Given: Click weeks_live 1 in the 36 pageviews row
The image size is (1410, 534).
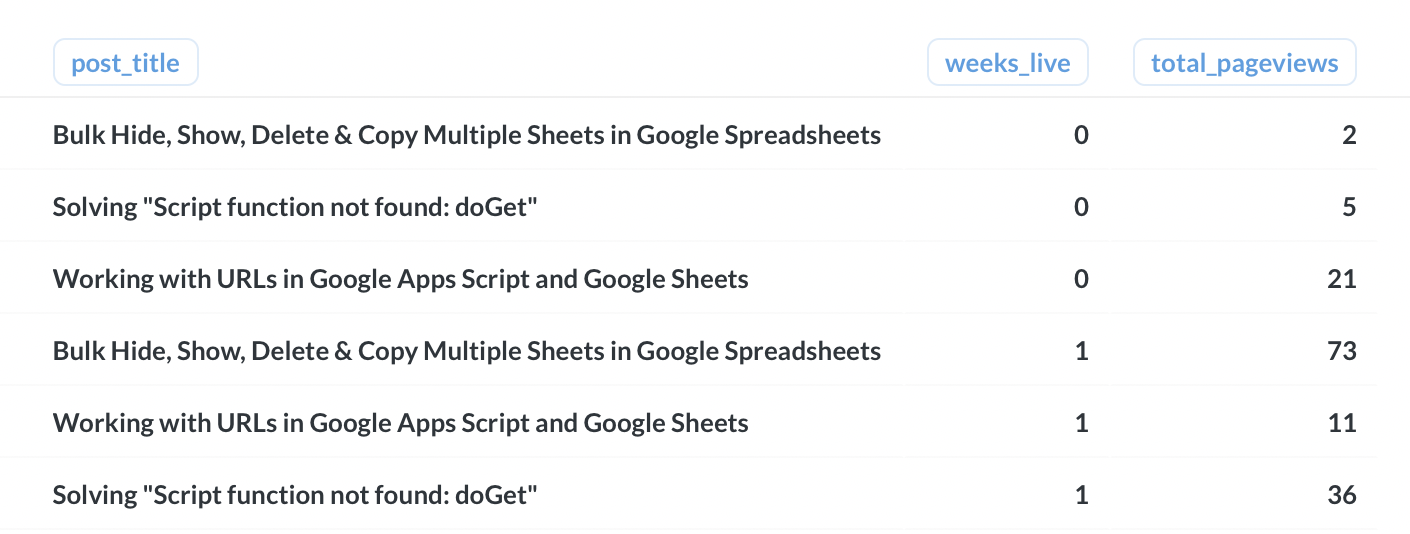Looking at the screenshot, I should tap(1080, 495).
